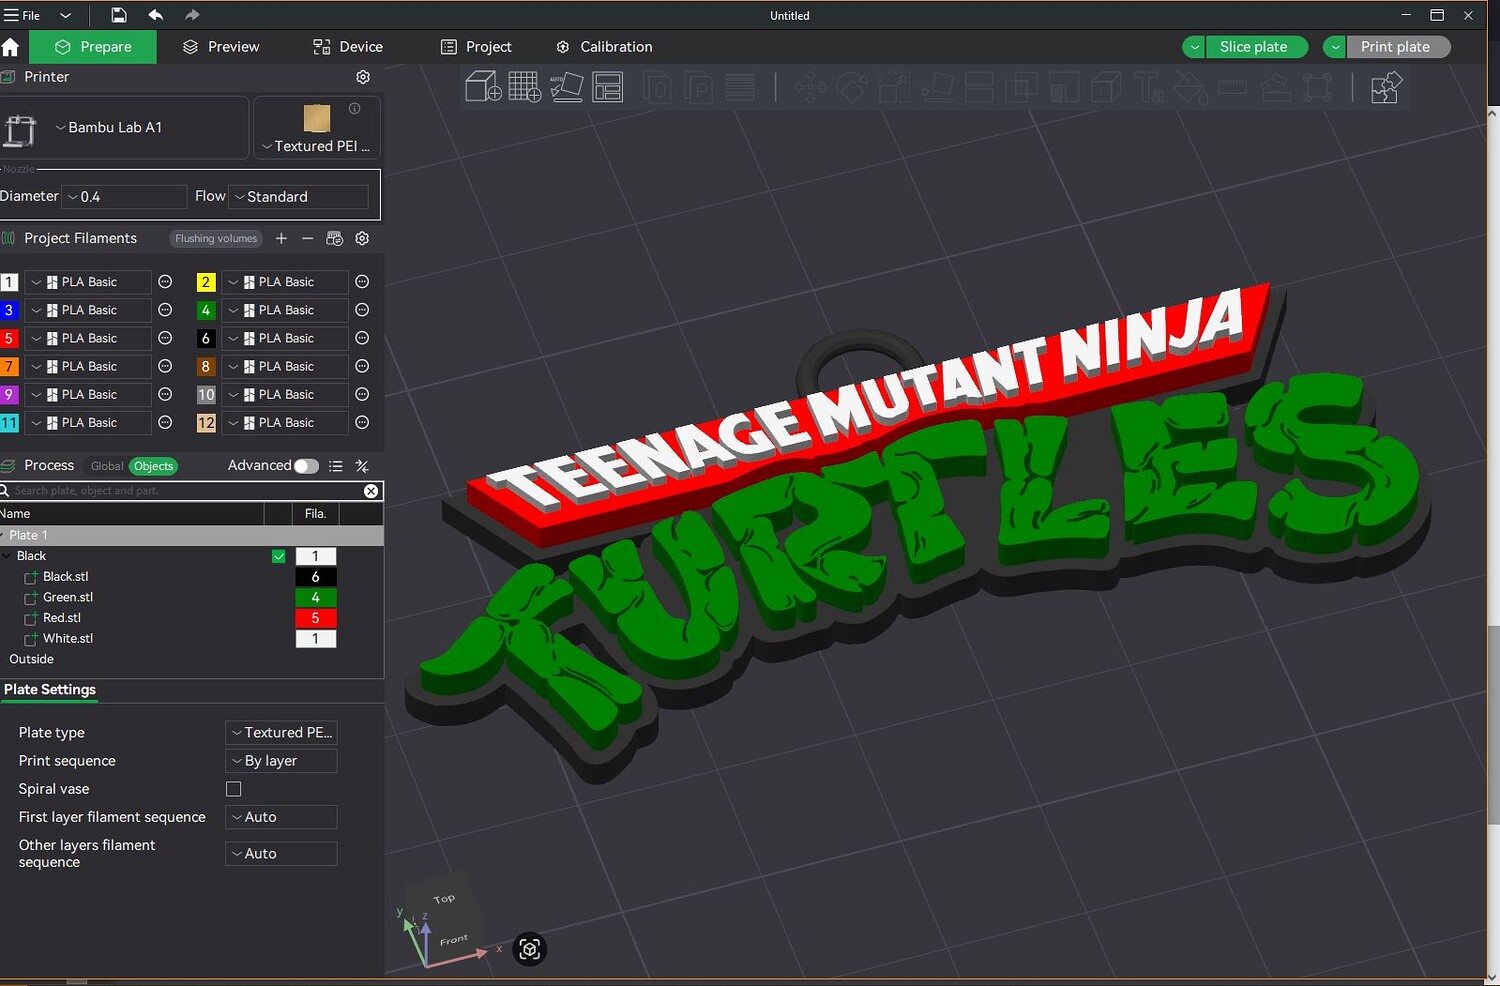
Task: Collapse the Black object tree node
Action: 7,556
